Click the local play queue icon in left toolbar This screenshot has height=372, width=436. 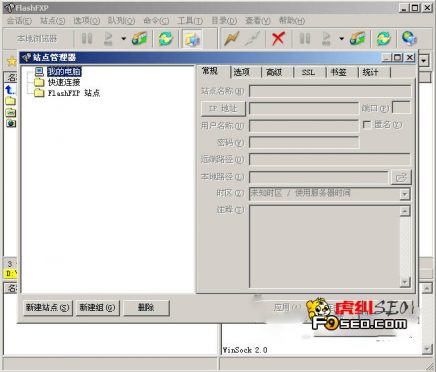click(x=108, y=38)
